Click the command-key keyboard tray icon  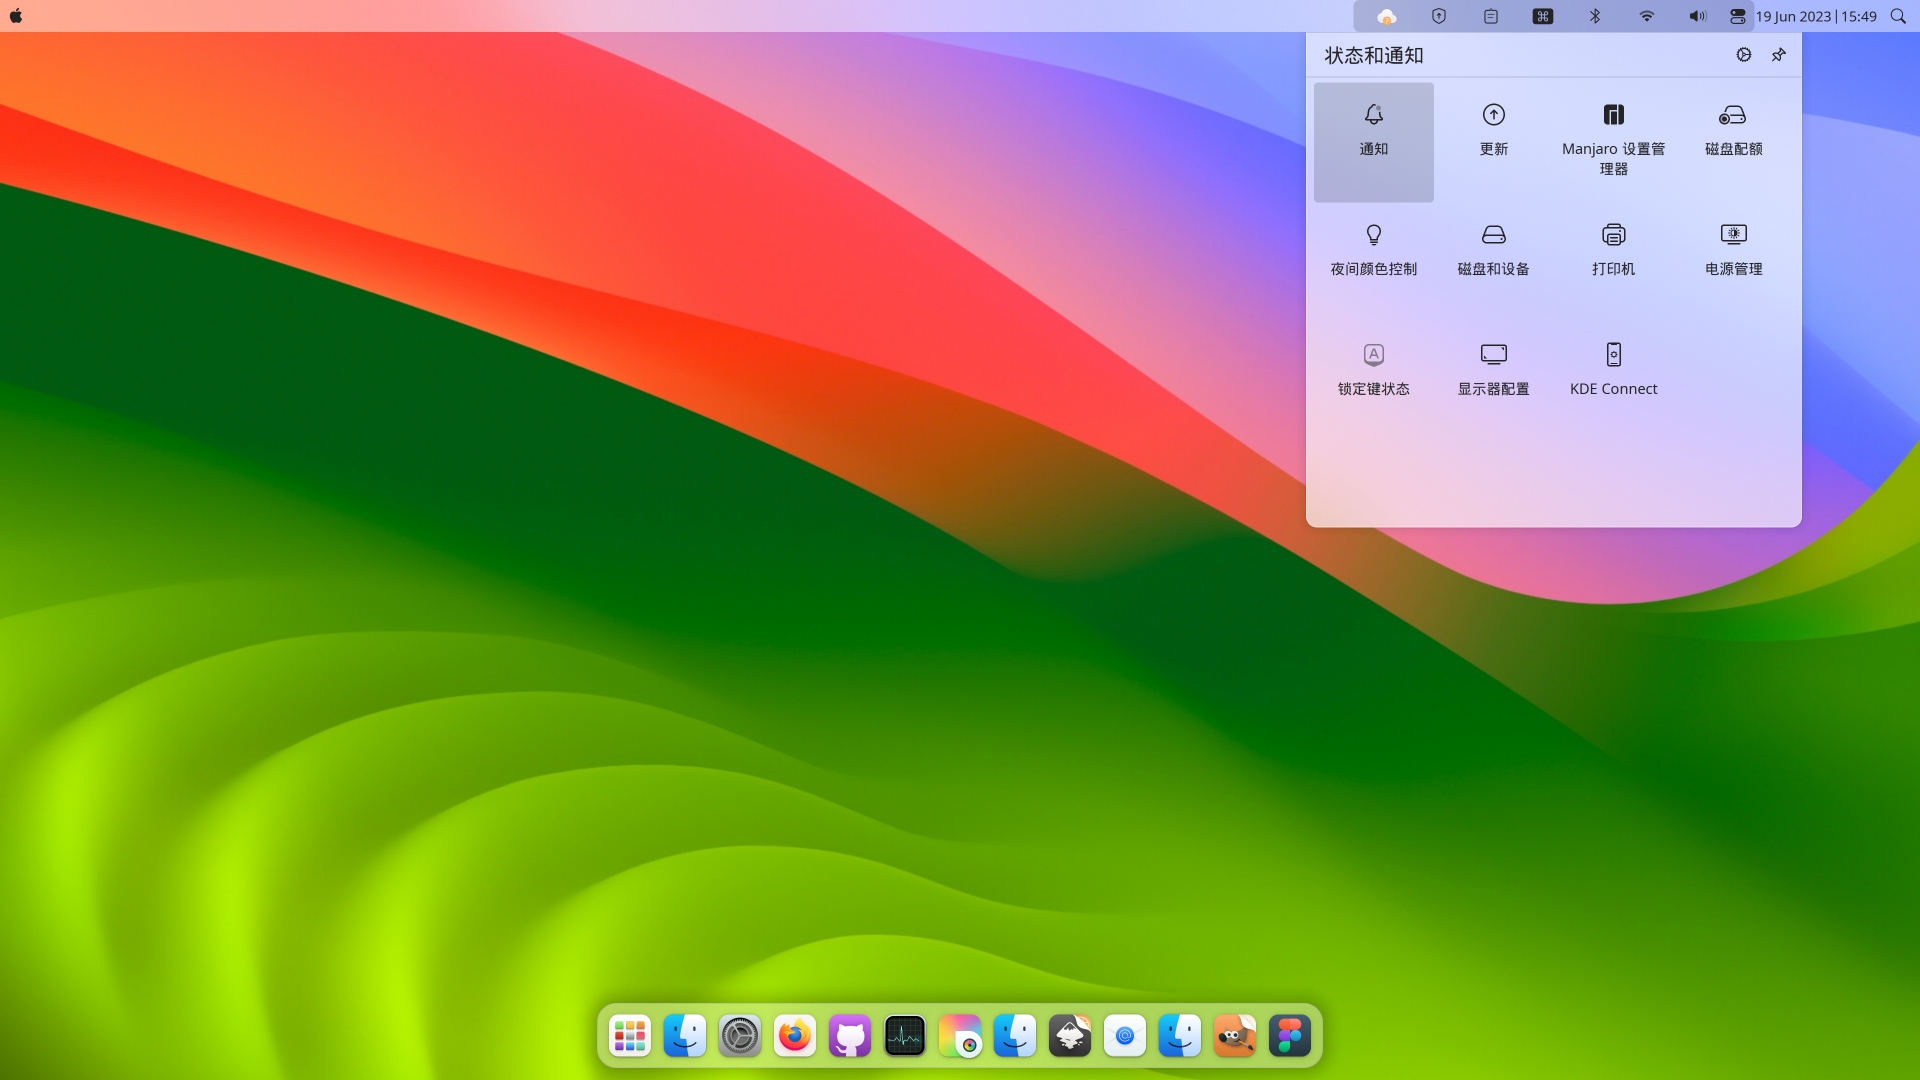(x=1542, y=16)
